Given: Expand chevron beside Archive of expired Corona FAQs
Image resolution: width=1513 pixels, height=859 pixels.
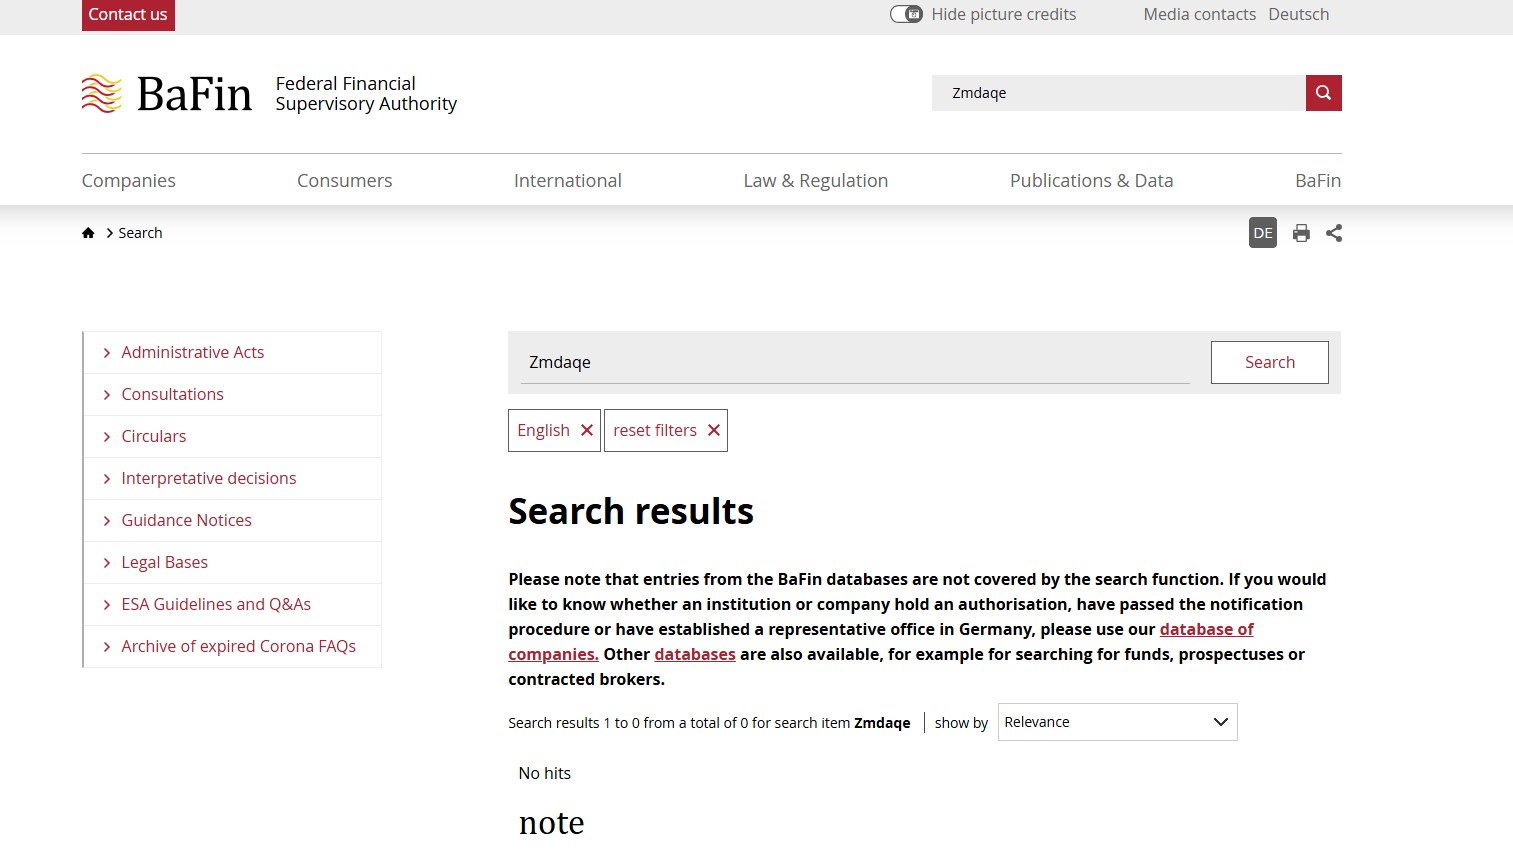Looking at the screenshot, I should click(x=107, y=647).
